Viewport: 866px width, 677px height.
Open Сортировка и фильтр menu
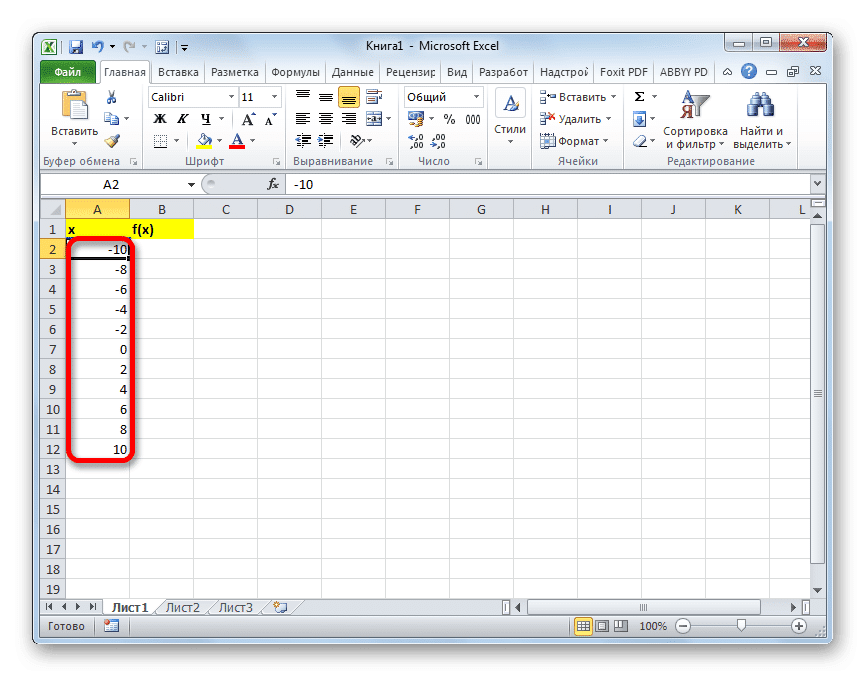tap(695, 120)
